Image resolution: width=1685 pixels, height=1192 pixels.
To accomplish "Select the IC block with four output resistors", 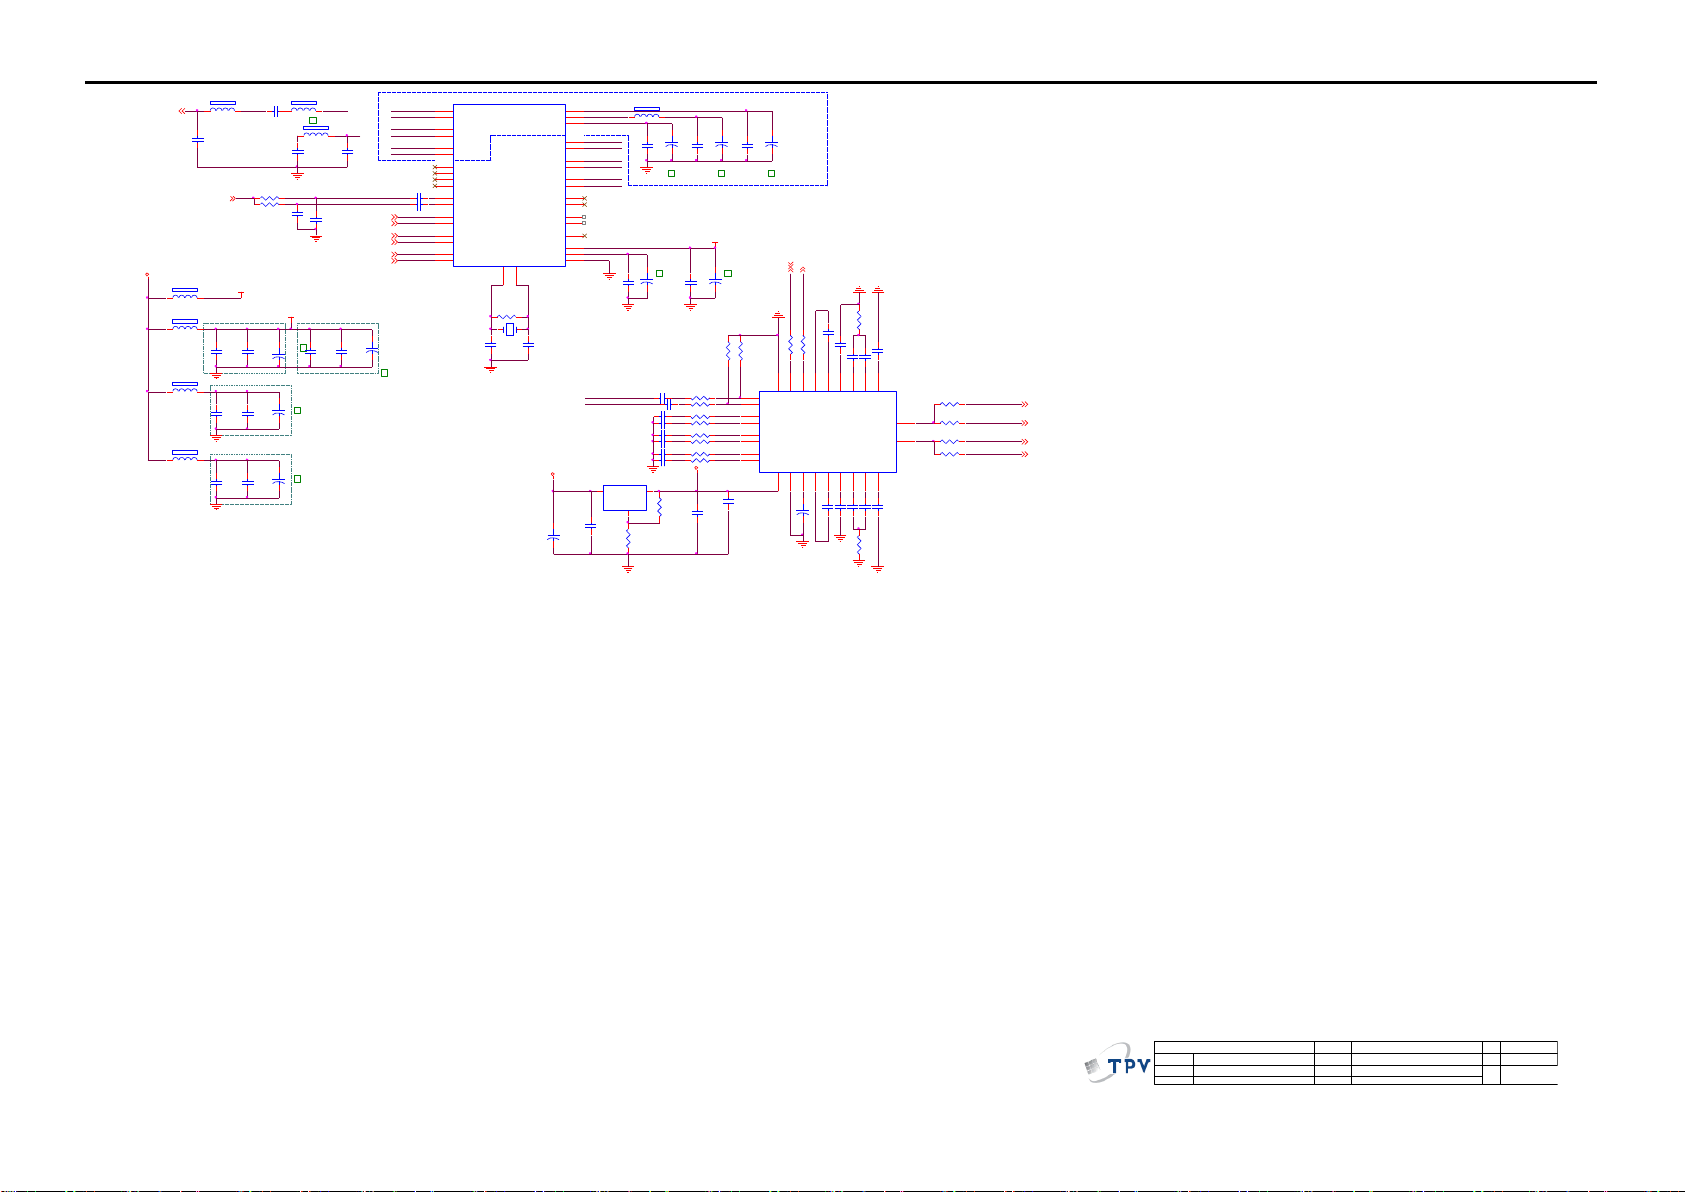I will pos(827,432).
